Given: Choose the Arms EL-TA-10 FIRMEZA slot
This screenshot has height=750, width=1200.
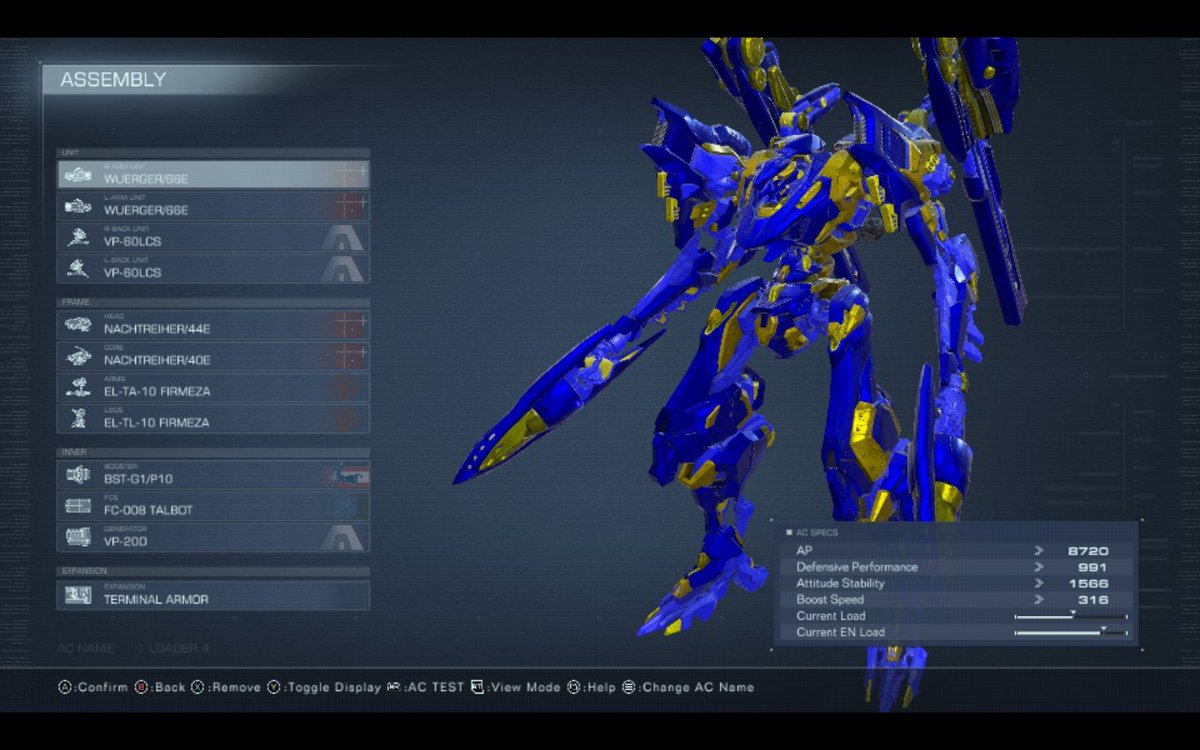Looking at the screenshot, I should (213, 387).
